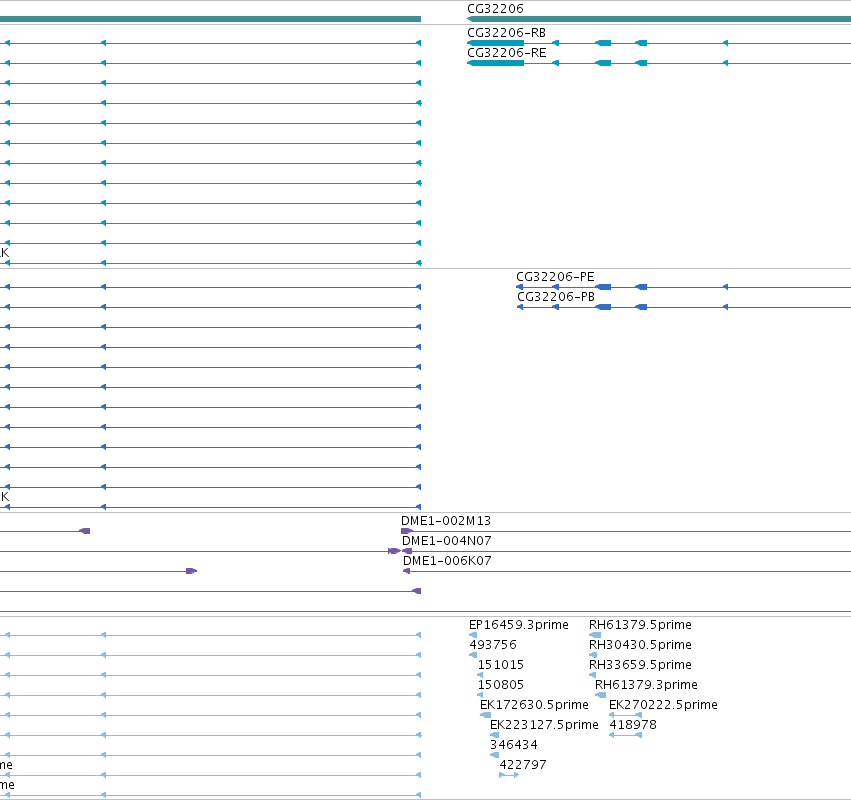Click the CG32206-RE thick 3' exon block

(496, 63)
